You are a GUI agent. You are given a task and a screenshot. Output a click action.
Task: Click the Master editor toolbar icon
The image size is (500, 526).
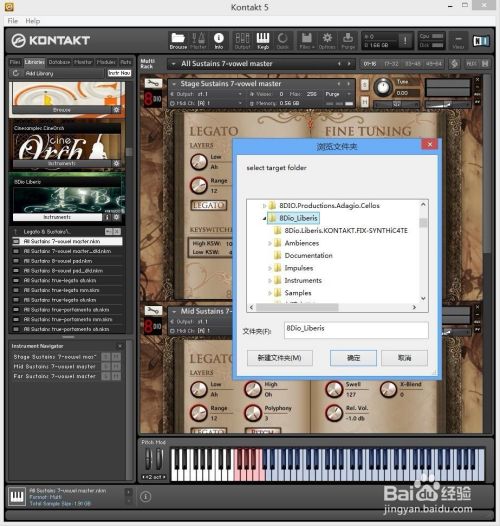[x=198, y=41]
